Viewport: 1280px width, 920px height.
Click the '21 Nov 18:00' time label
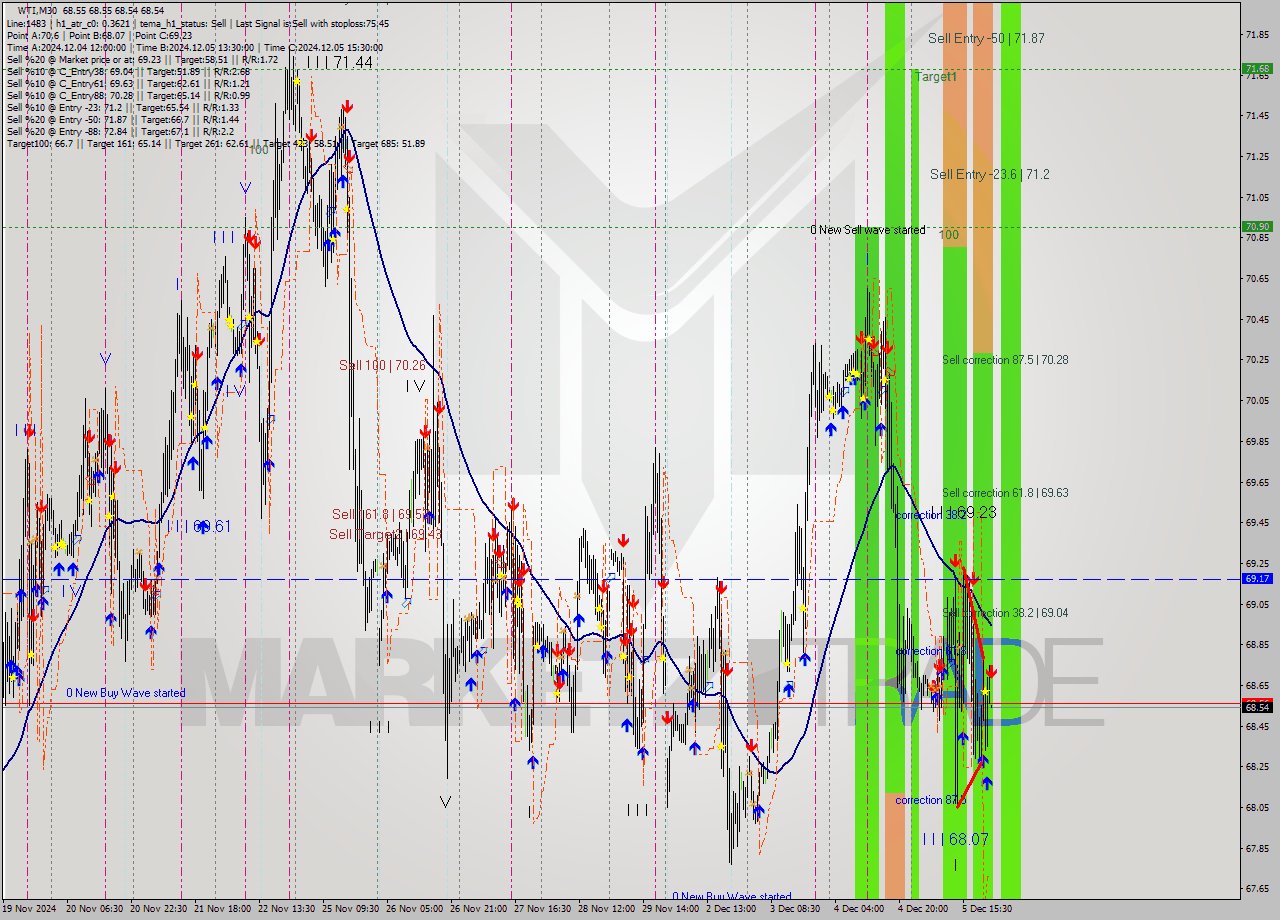223,909
